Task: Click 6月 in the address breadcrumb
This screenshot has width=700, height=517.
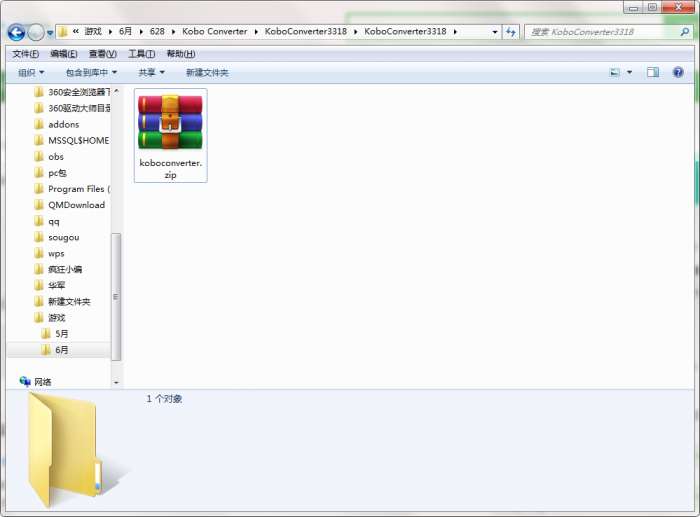Action: click(125, 32)
